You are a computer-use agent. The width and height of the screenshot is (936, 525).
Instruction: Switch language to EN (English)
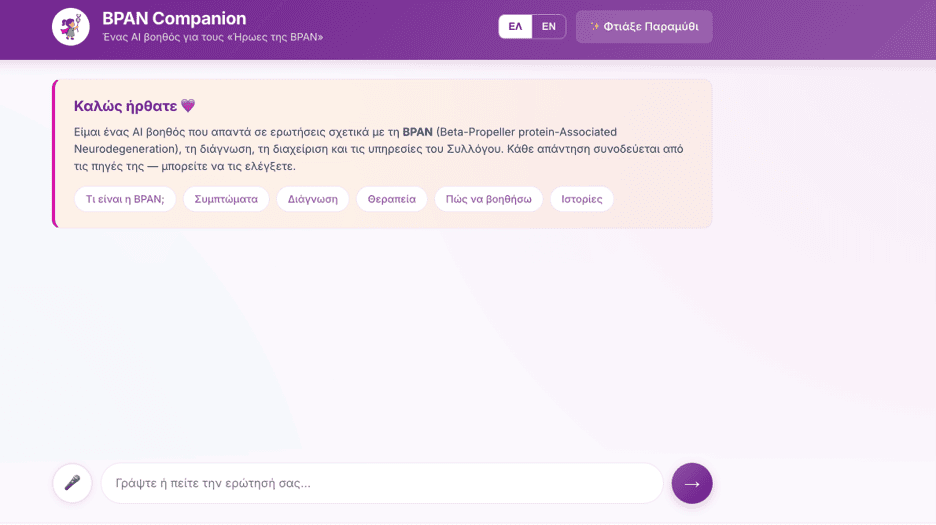[549, 27]
